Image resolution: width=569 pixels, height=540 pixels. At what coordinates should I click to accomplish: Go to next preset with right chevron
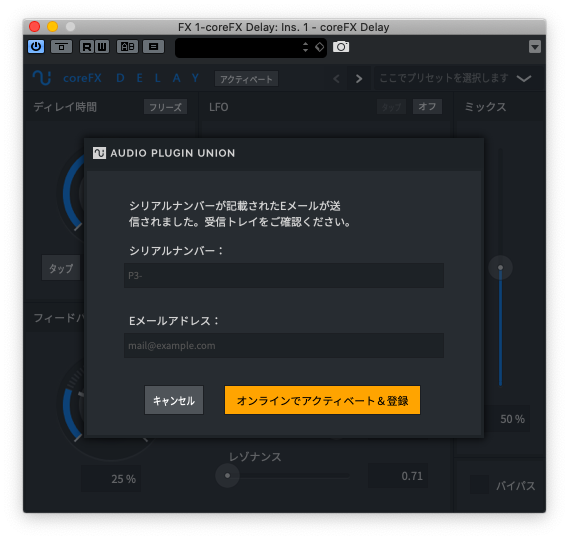coord(359,78)
